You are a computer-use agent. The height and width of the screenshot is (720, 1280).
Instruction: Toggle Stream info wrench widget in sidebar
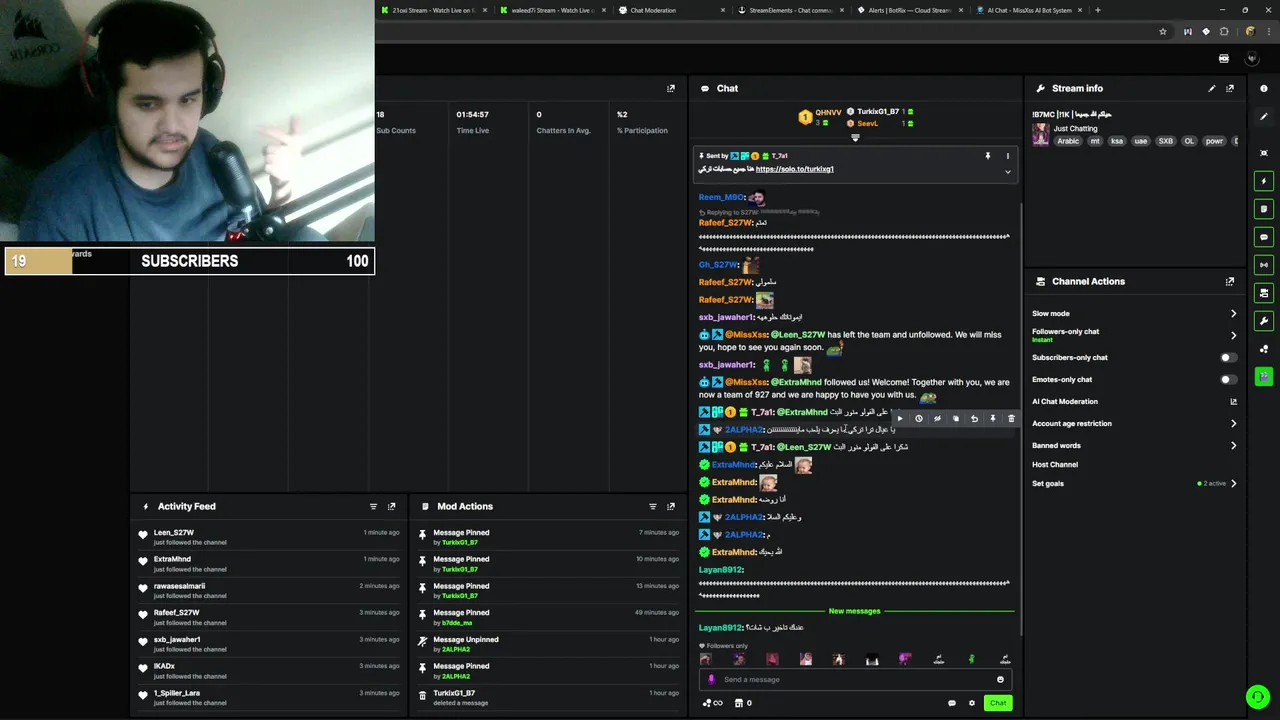point(1264,321)
